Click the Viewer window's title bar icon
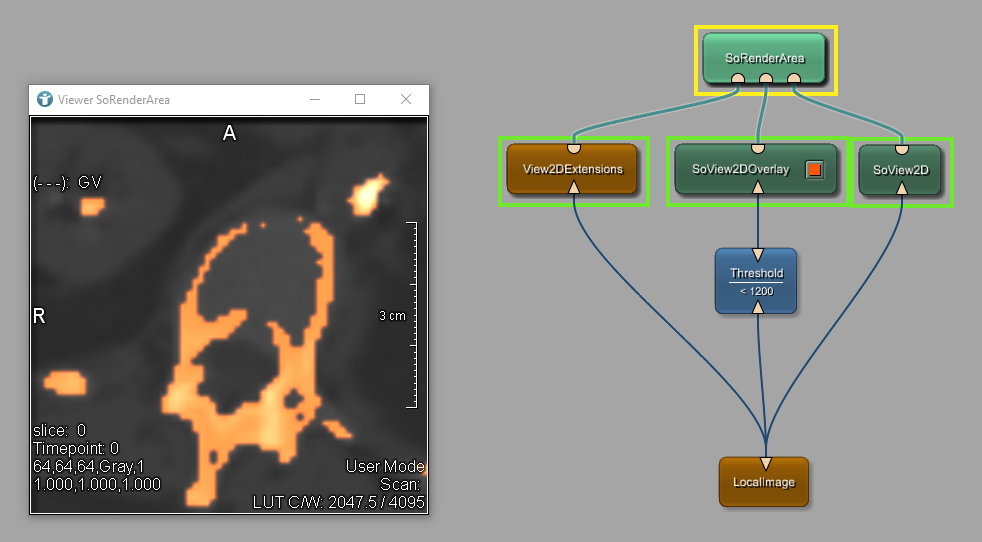This screenshot has width=982, height=542. [45, 99]
